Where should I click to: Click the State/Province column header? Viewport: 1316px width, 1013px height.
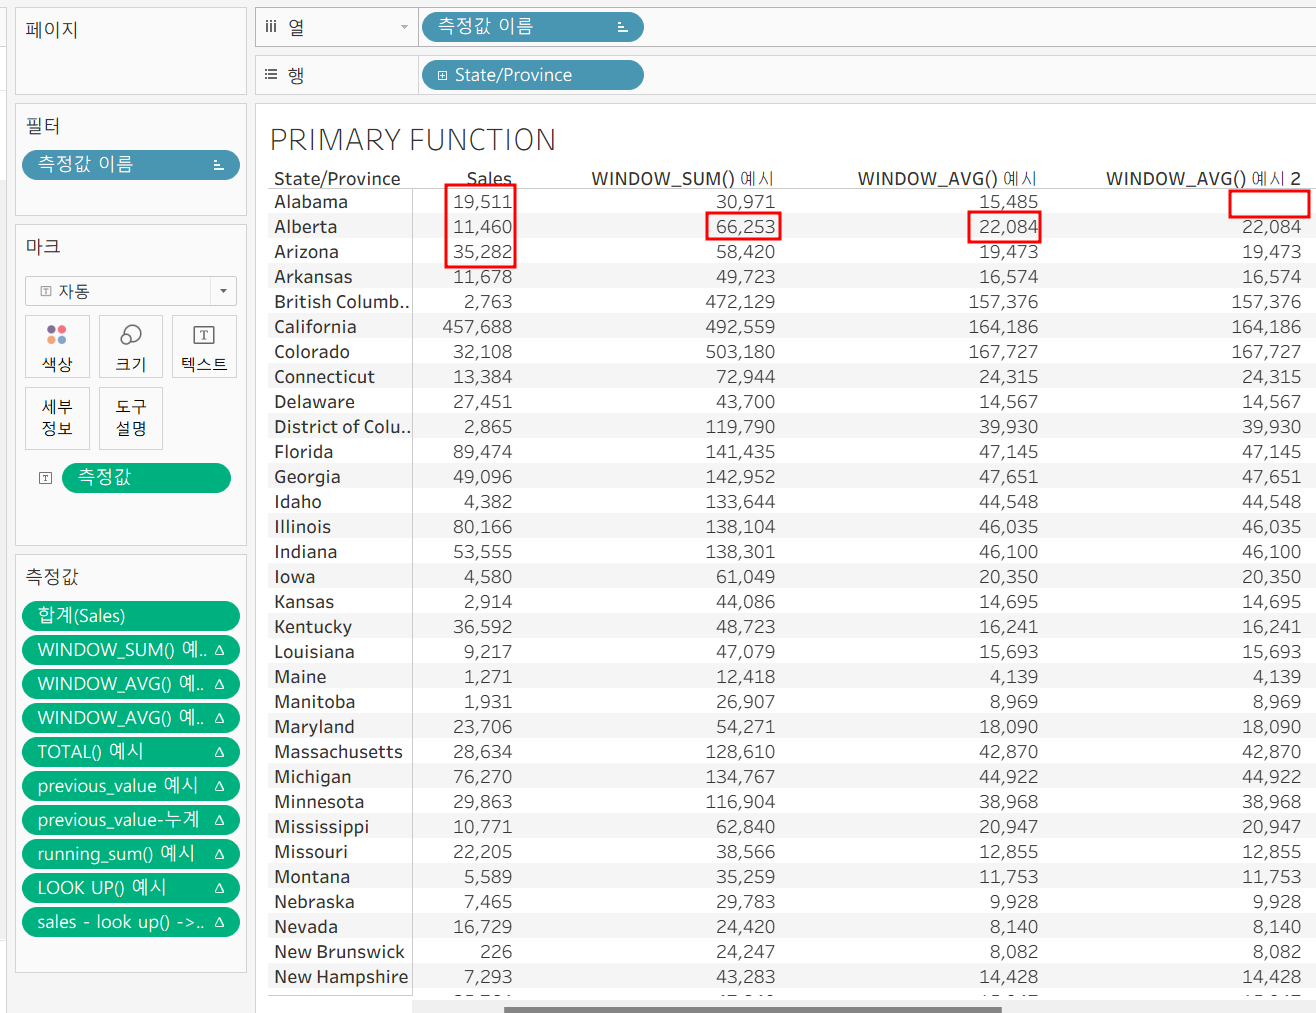coord(337,178)
